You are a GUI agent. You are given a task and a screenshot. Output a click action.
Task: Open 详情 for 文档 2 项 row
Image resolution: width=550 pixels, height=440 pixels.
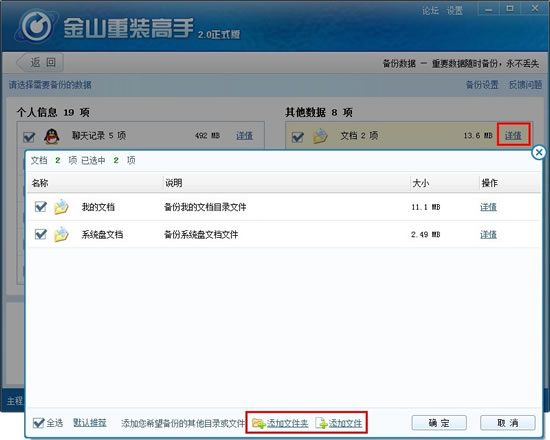[x=513, y=135]
